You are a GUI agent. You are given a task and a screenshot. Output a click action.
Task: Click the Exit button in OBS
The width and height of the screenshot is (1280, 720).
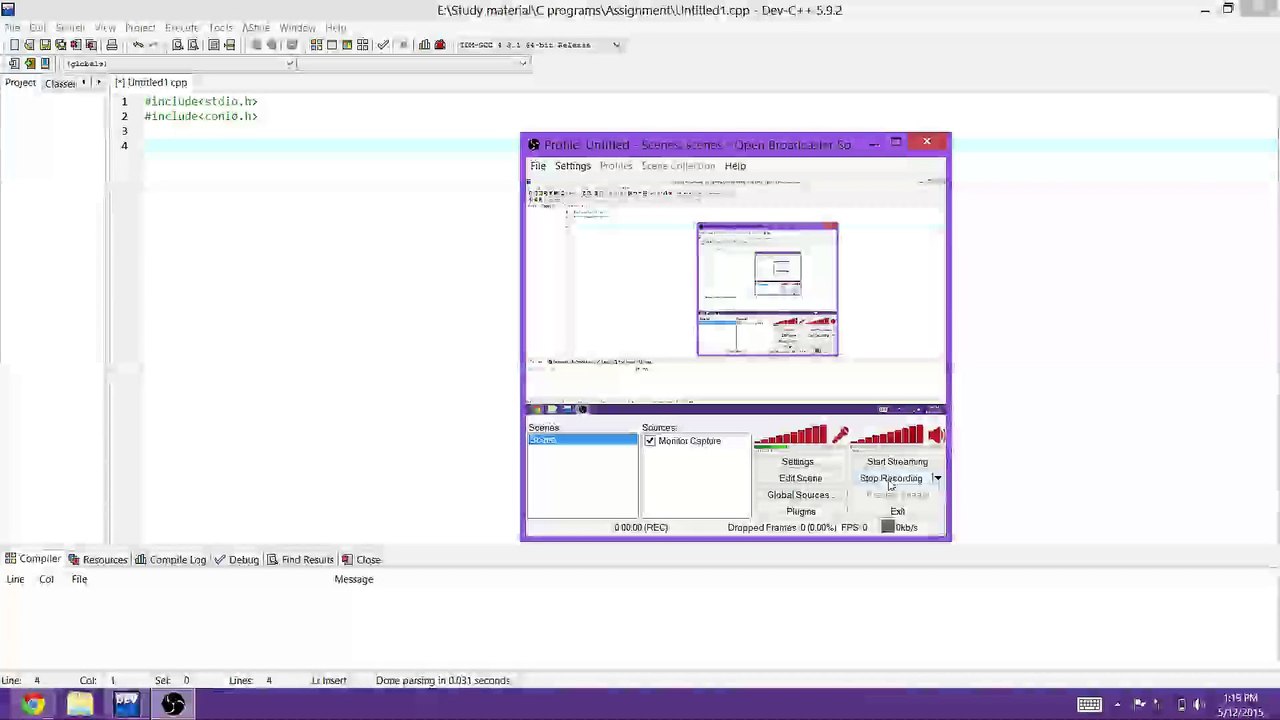(897, 512)
